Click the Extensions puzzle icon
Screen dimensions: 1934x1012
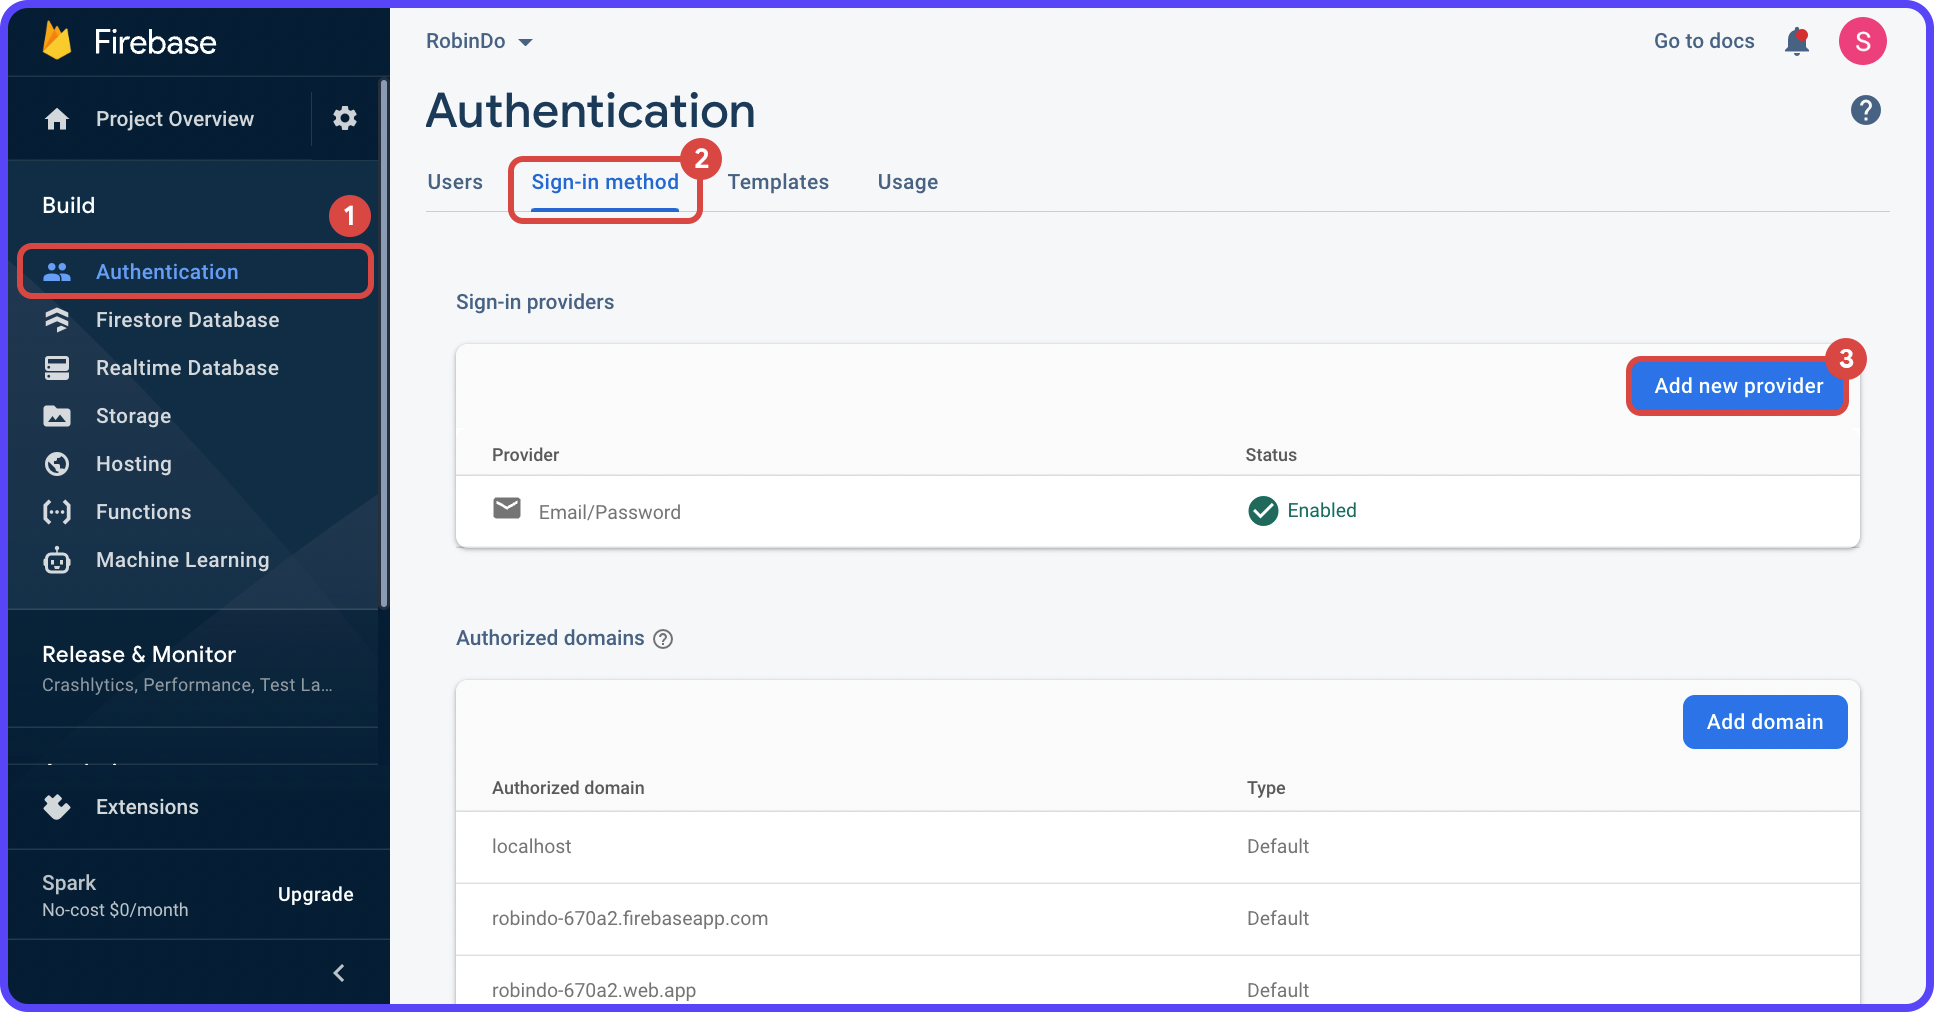coord(57,807)
